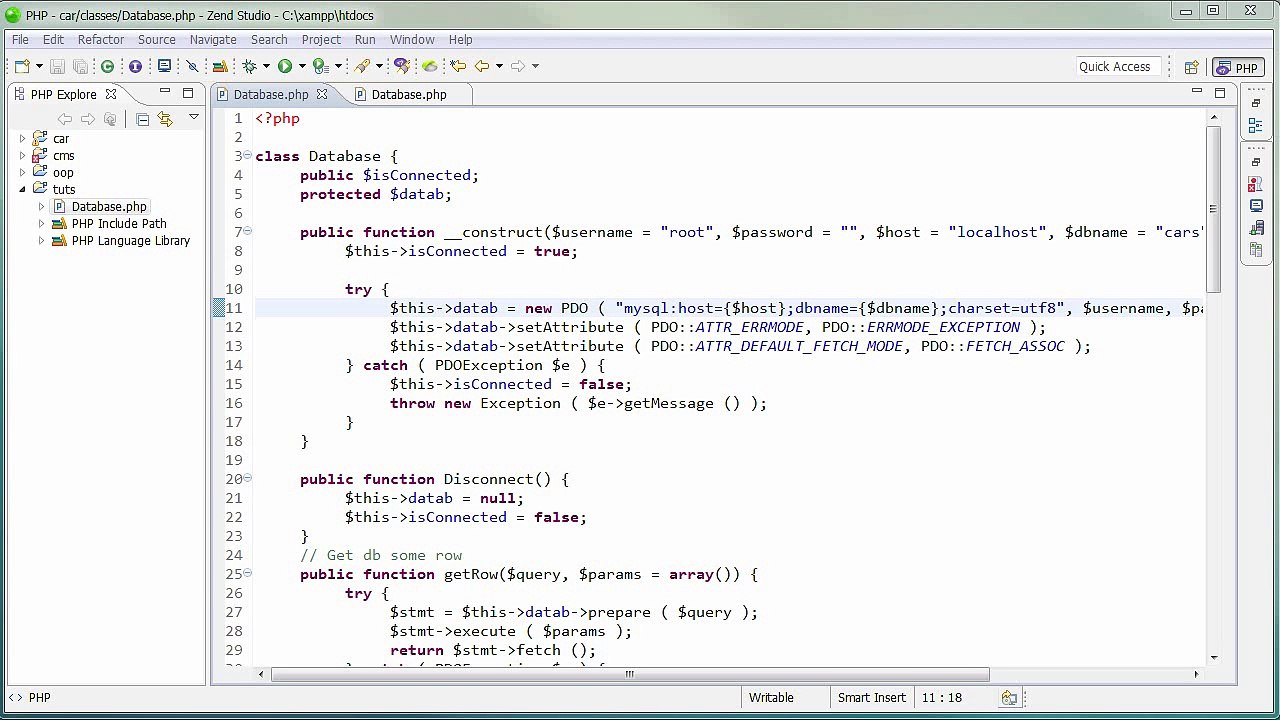Maximize the editor area
Viewport: 1280px width, 720px height.
[1220, 93]
